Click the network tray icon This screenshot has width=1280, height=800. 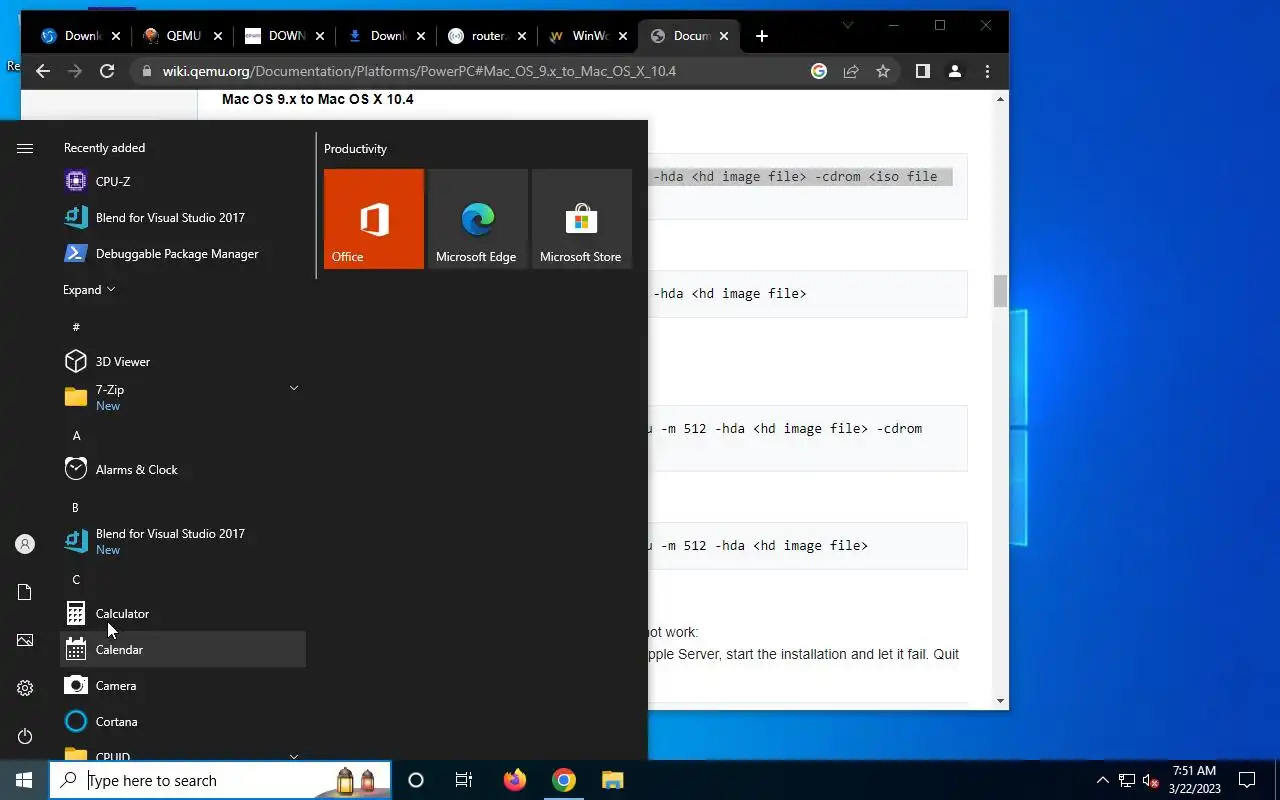pyautogui.click(x=1127, y=780)
